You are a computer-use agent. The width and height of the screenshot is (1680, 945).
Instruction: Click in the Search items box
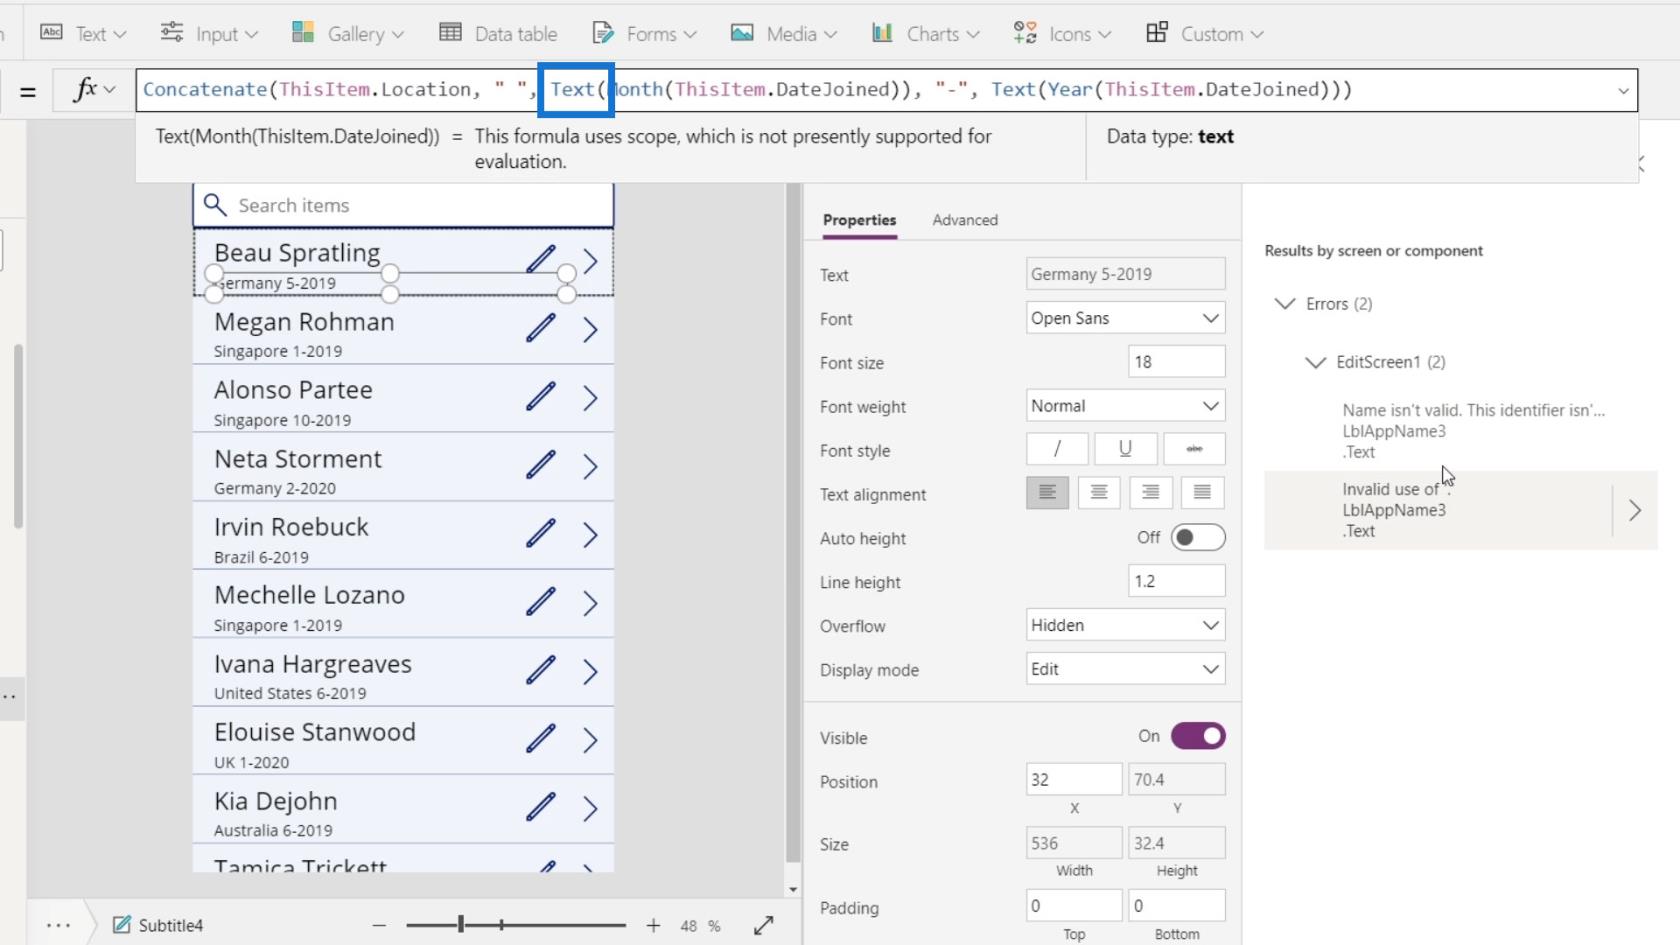(x=403, y=205)
